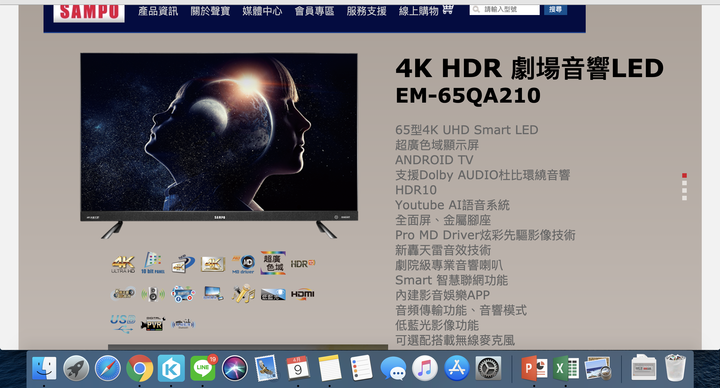Click the USB feature icon
Viewport: 720px width, 388px height.
tap(123, 323)
